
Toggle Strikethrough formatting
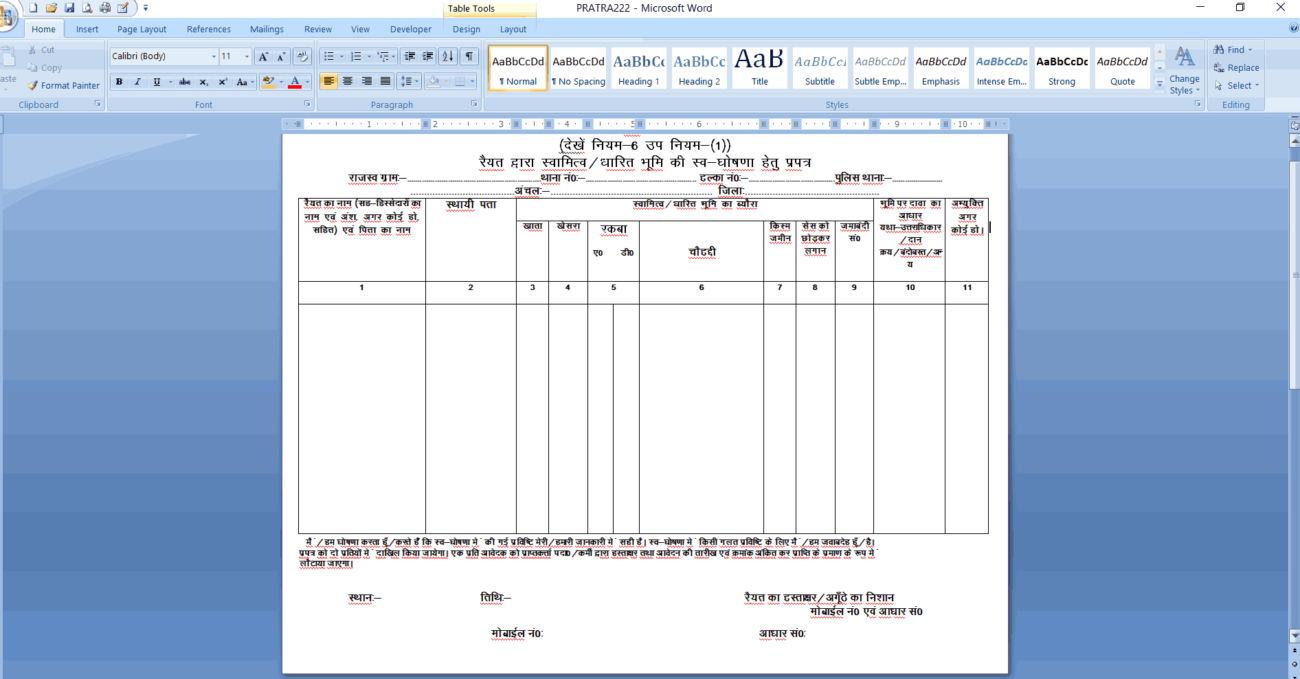click(184, 82)
